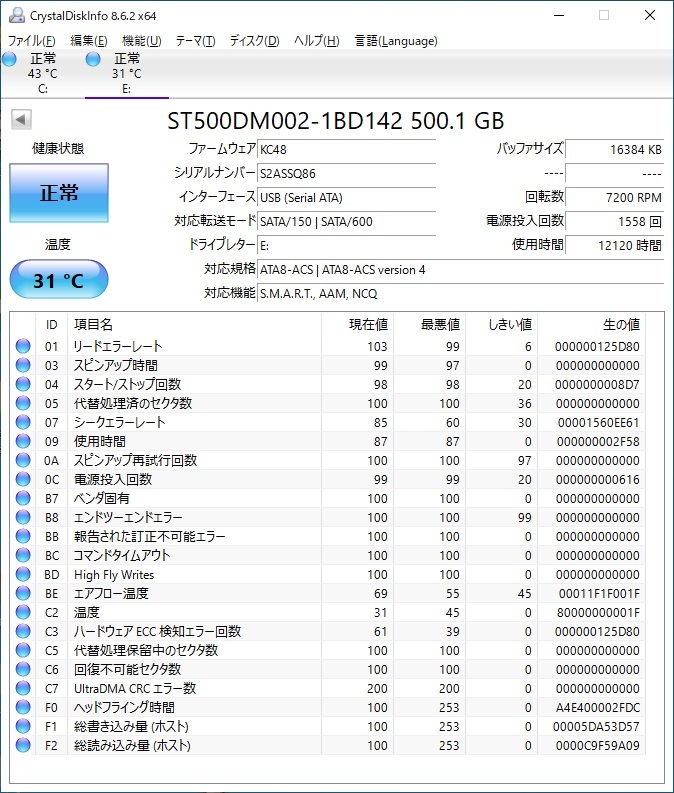Click power-on count value 1558 回
674x793 pixels.
pos(614,222)
